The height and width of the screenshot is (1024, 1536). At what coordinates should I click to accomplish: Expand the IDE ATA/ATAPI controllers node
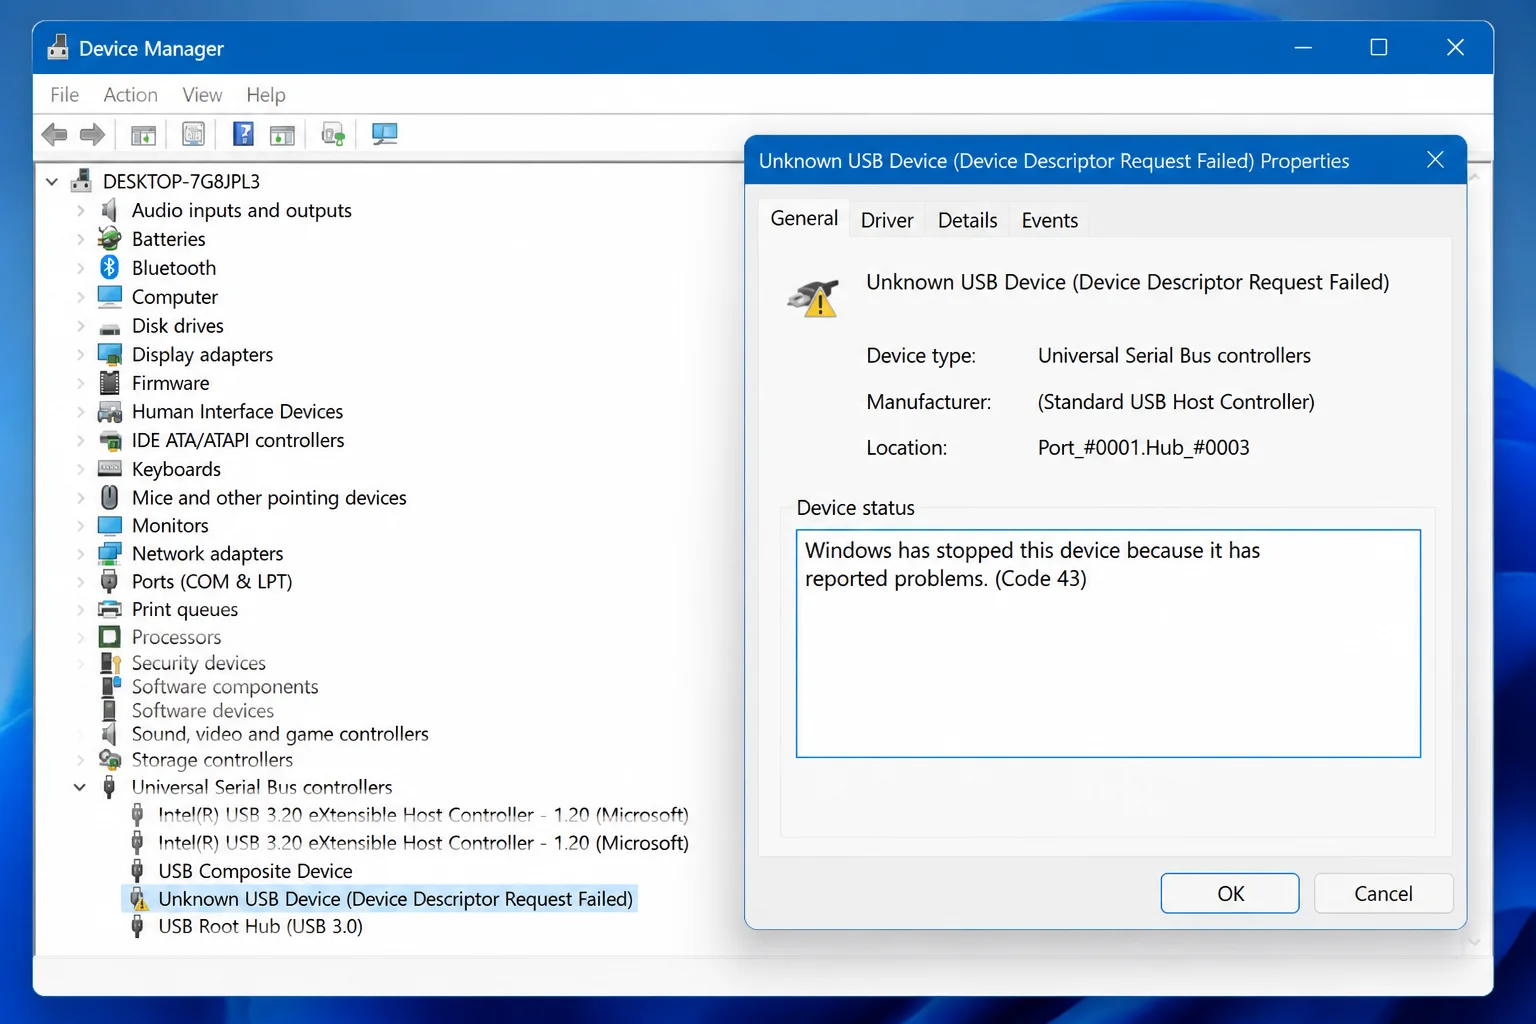click(81, 440)
